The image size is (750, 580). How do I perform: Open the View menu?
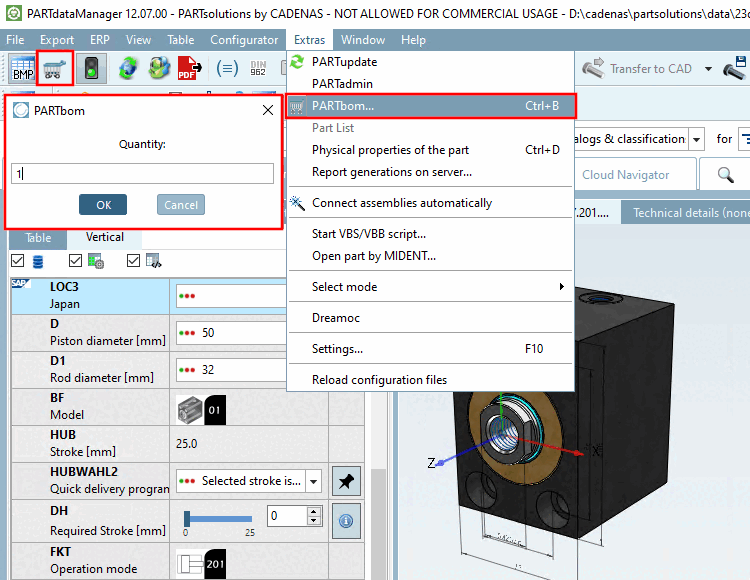(138, 40)
